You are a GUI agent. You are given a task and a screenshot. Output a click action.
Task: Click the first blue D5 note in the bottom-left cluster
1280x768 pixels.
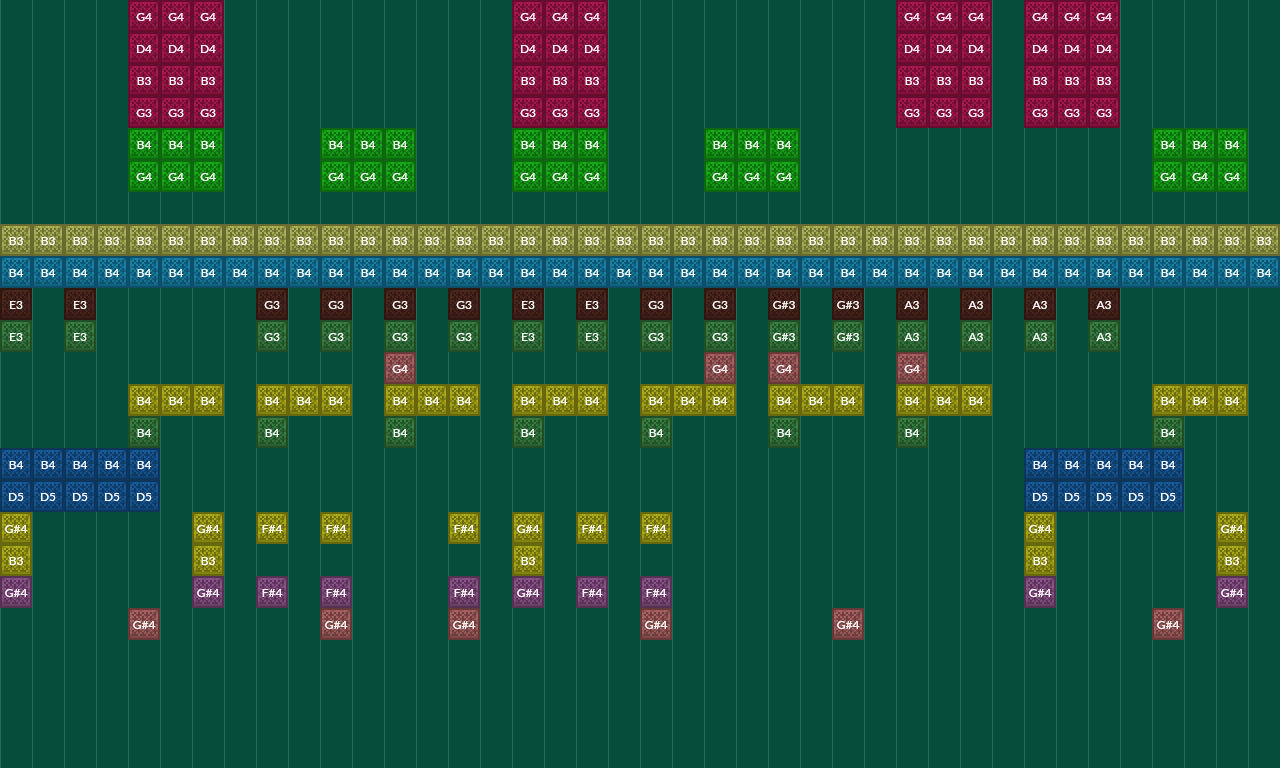pyautogui.click(x=16, y=496)
